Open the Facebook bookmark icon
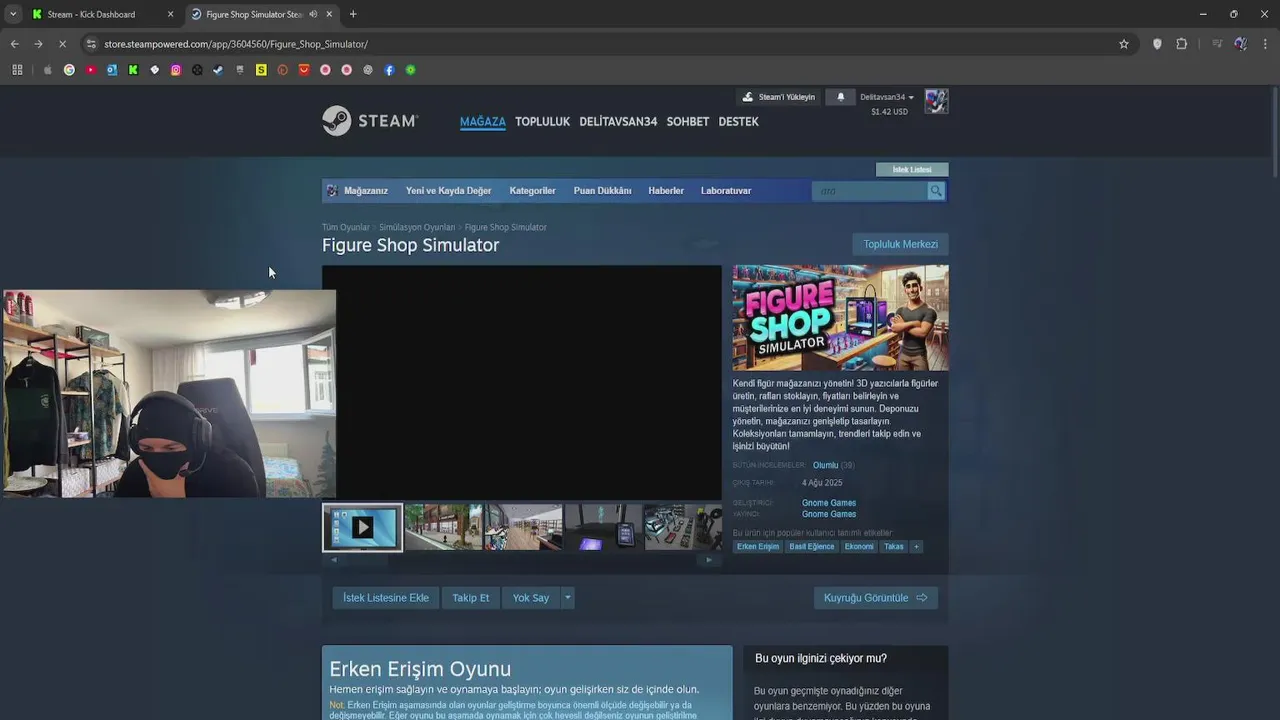The image size is (1280, 720). coord(389,70)
